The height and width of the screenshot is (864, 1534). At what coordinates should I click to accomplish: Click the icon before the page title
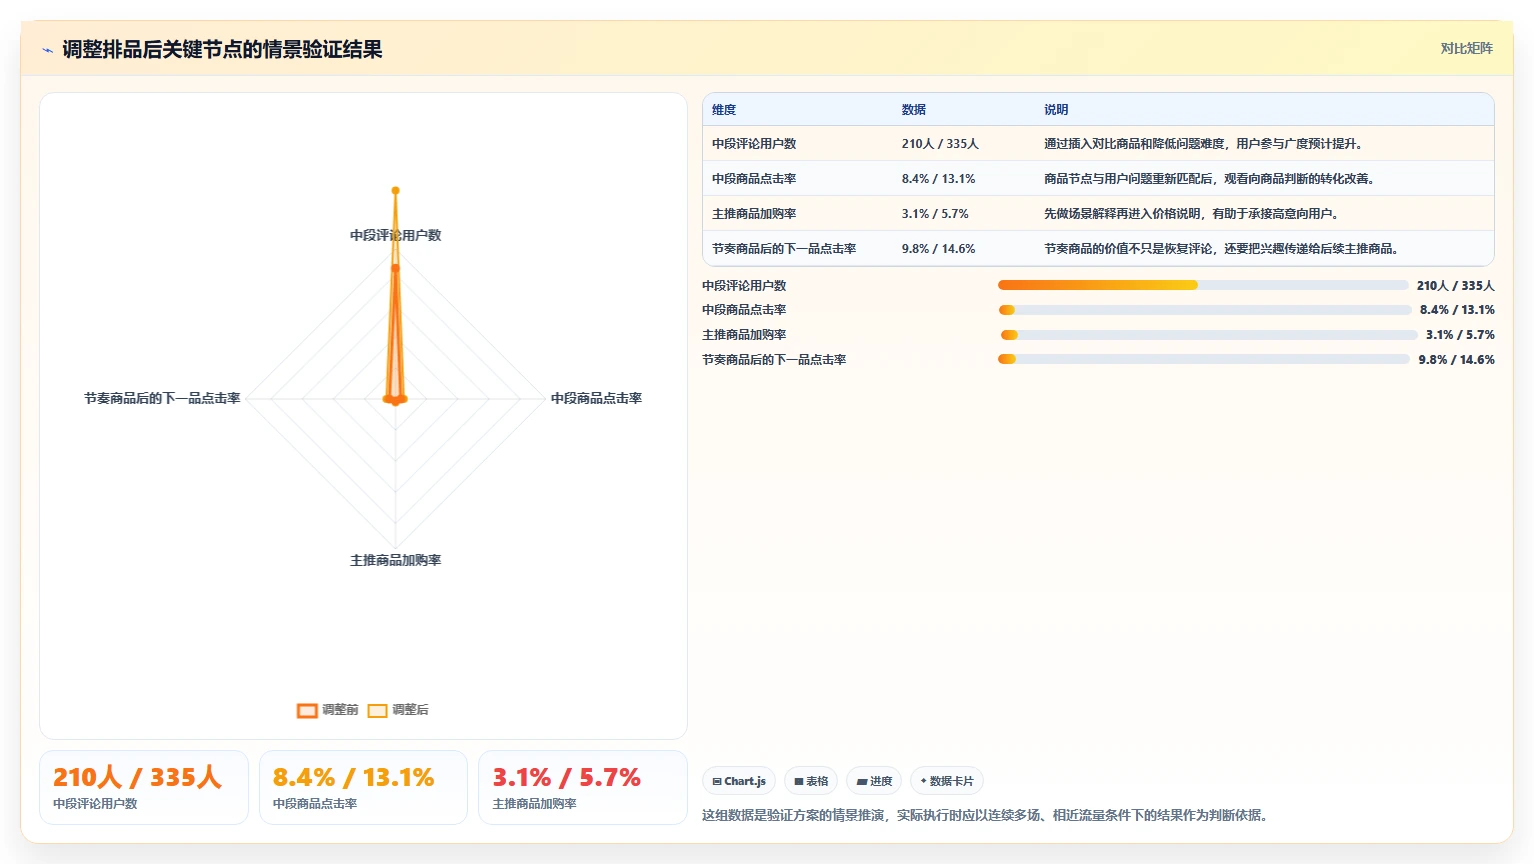47,50
